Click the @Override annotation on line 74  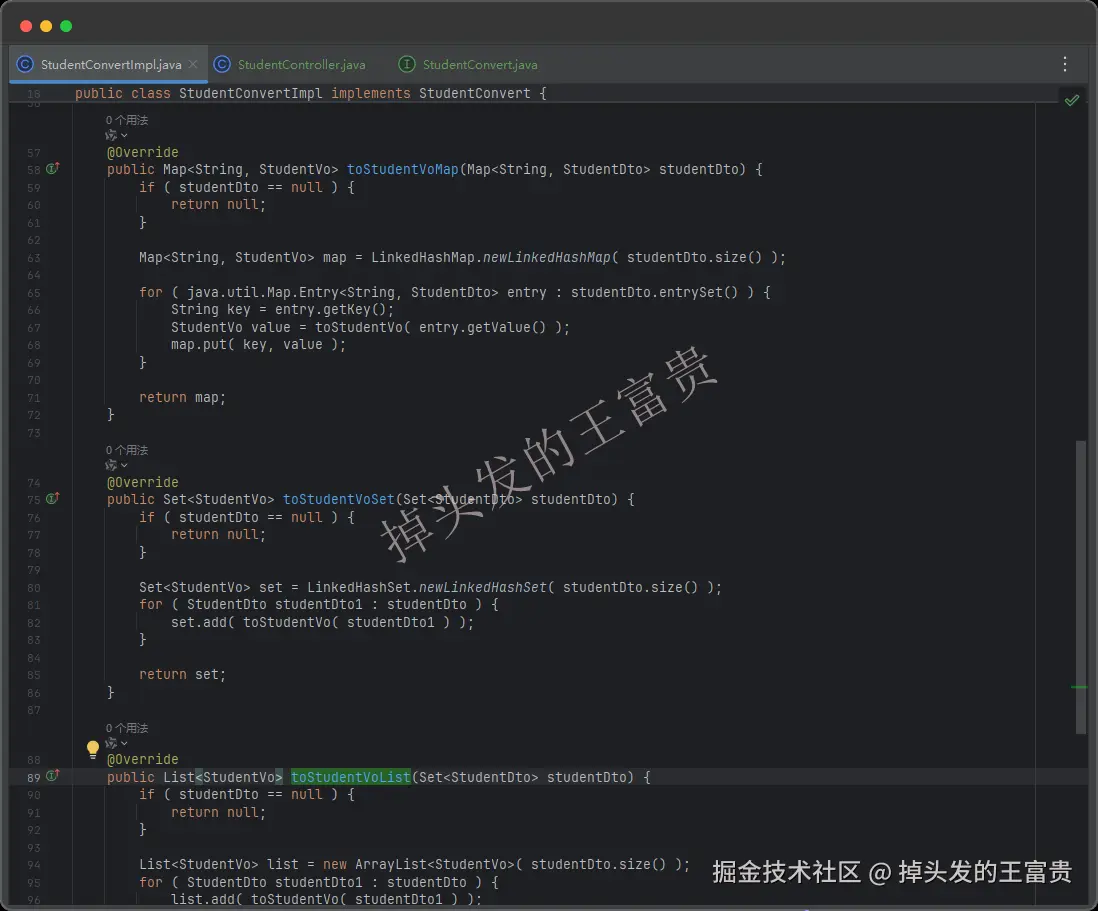(x=143, y=482)
